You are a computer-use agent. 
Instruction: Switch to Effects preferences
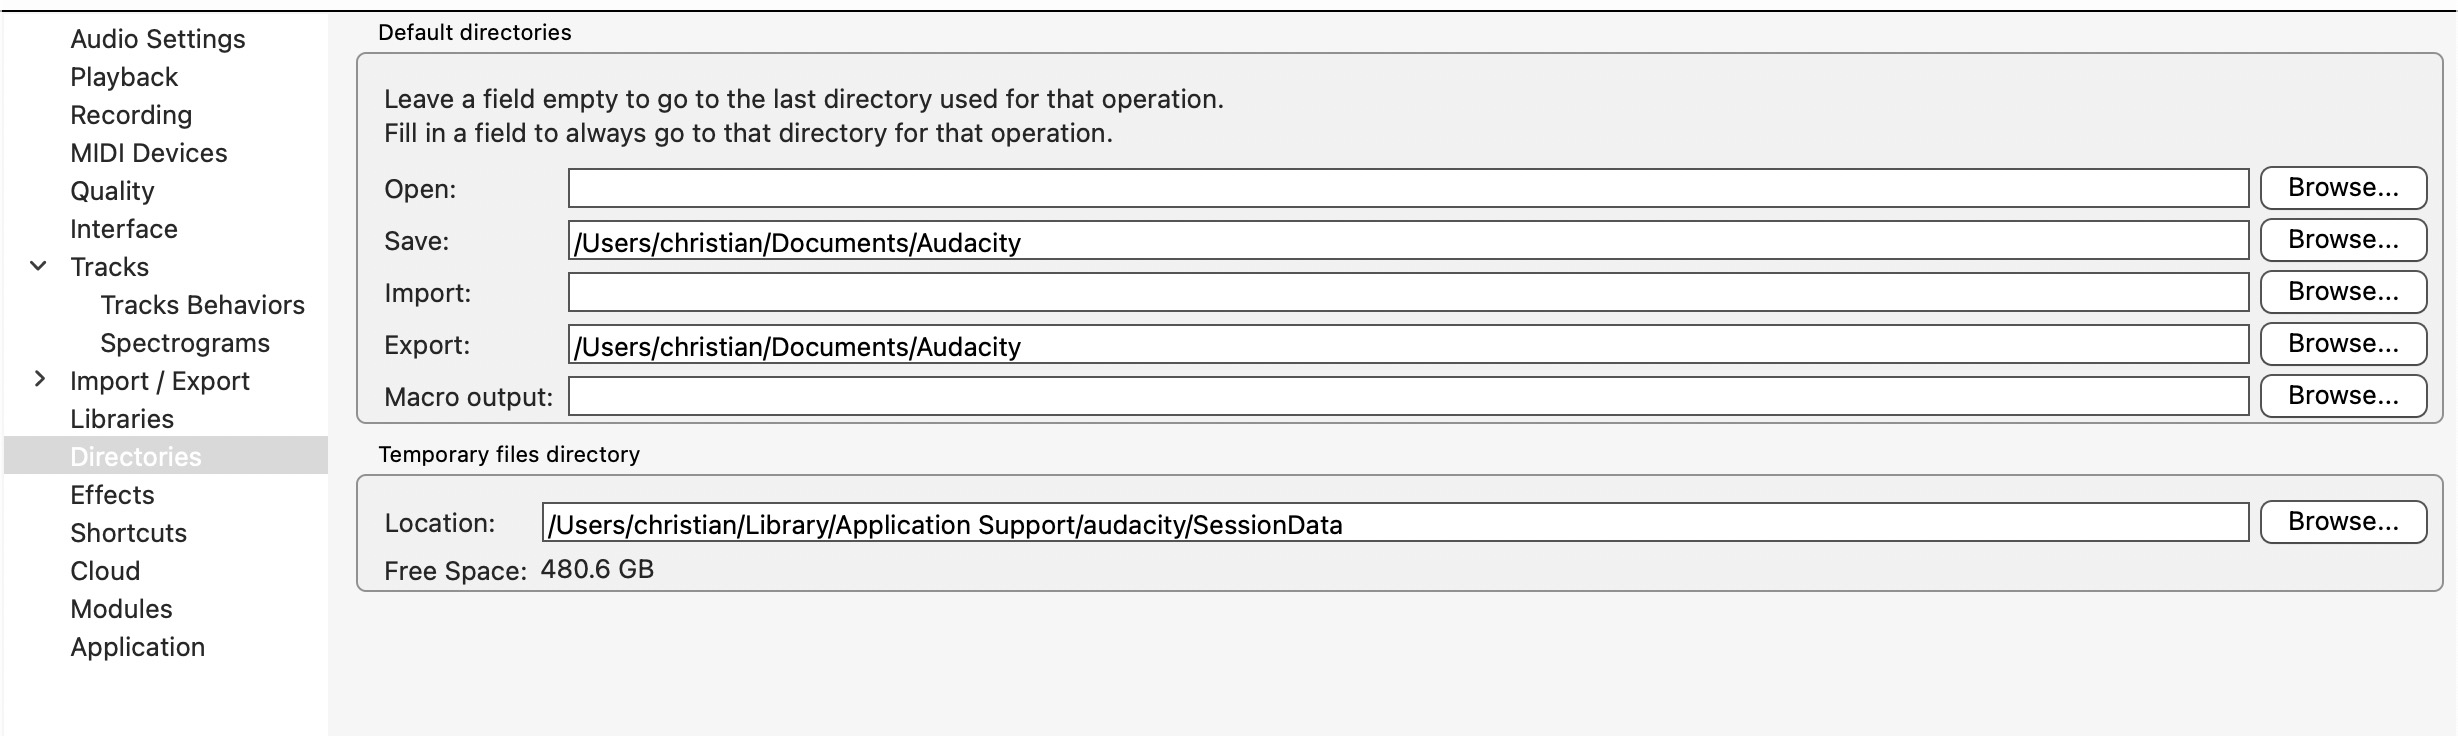(x=112, y=495)
